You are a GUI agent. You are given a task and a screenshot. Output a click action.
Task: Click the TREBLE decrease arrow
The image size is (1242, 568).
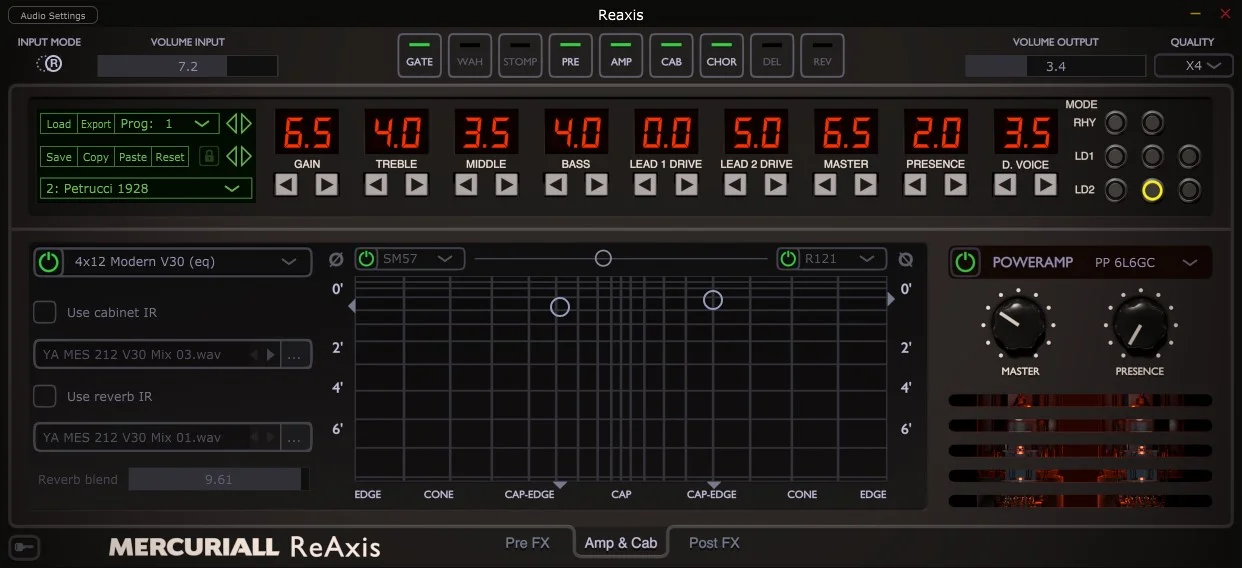[376, 185]
